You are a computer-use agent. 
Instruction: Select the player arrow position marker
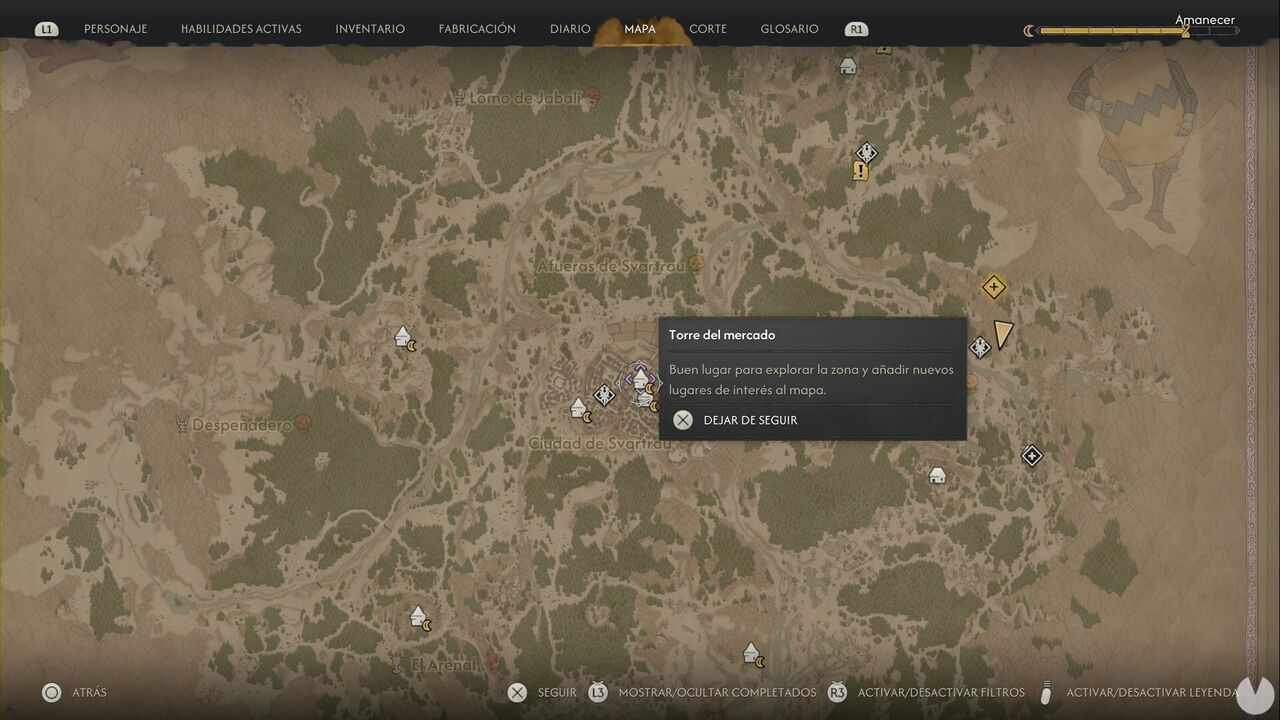[1002, 334]
